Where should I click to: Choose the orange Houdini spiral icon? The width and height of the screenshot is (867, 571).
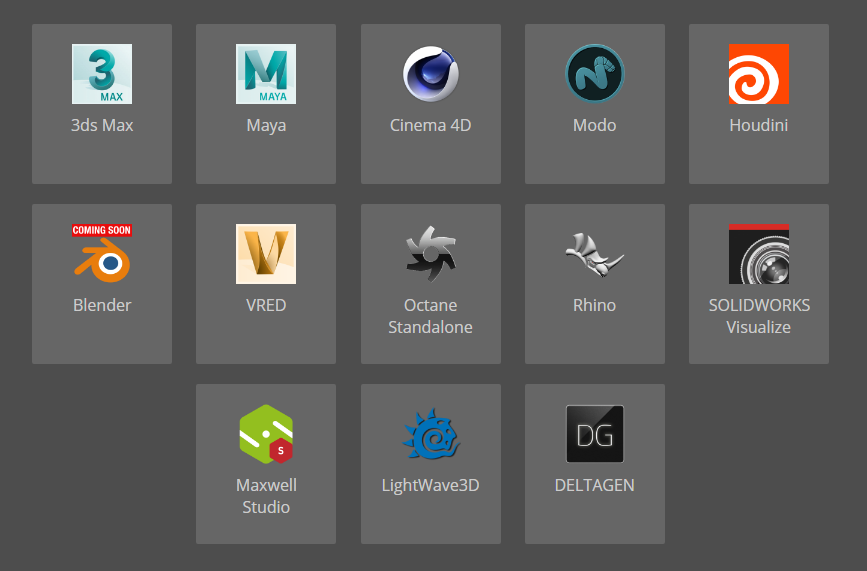(x=758, y=74)
